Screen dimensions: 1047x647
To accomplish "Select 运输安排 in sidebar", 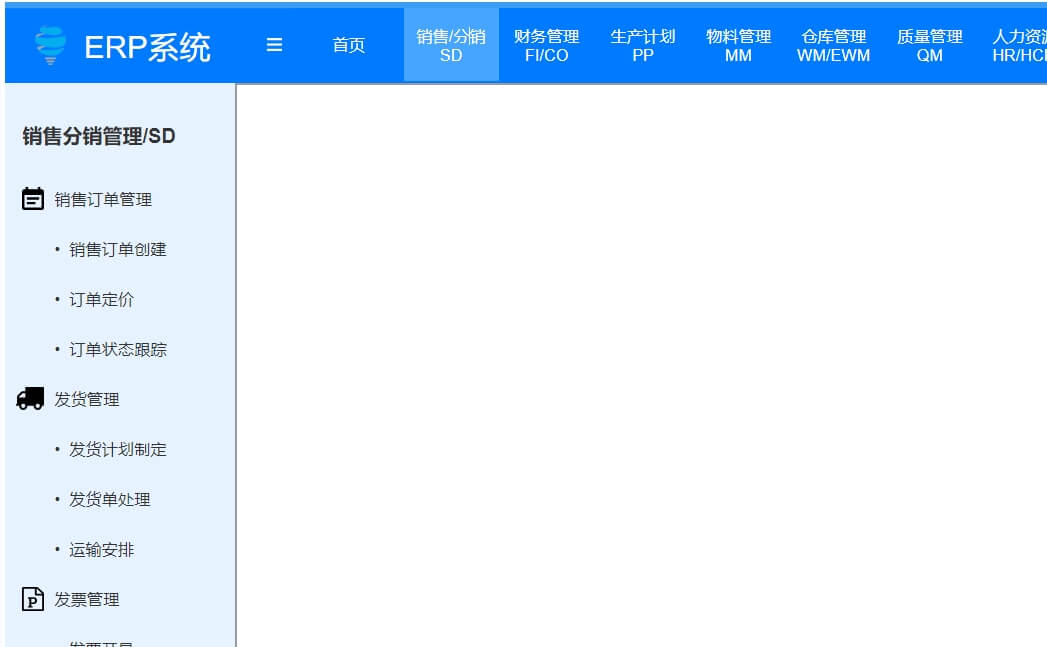I will 101,550.
